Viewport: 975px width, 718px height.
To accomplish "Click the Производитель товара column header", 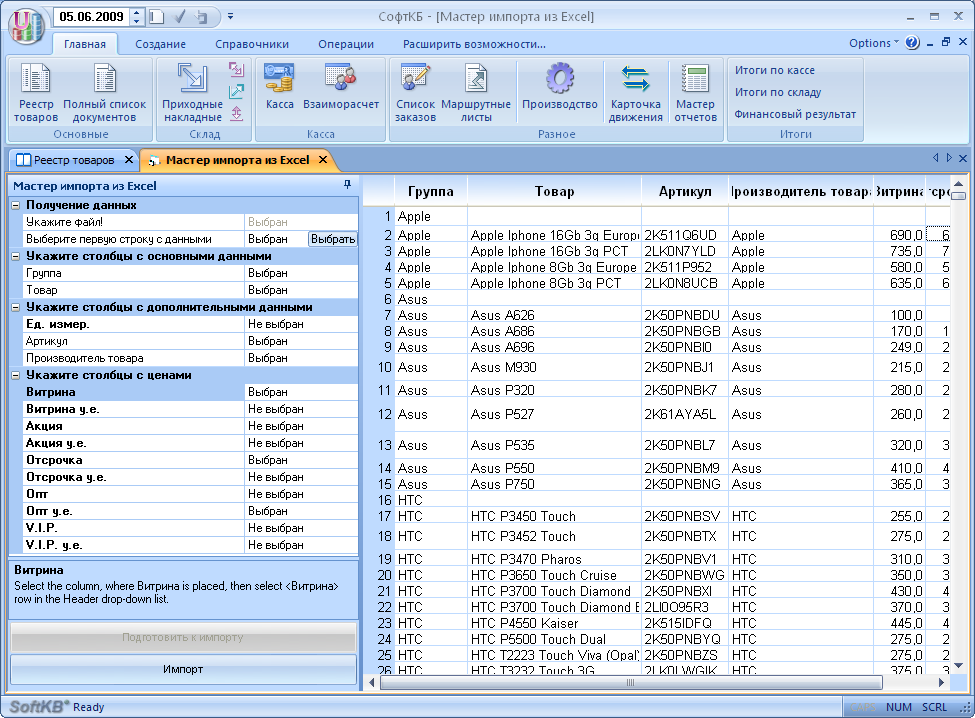I will (801, 191).
